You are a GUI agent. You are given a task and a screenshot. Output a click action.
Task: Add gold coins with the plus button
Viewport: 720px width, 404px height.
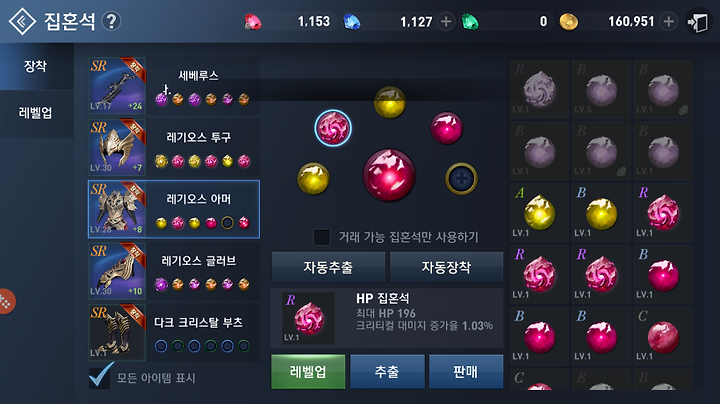coord(669,22)
